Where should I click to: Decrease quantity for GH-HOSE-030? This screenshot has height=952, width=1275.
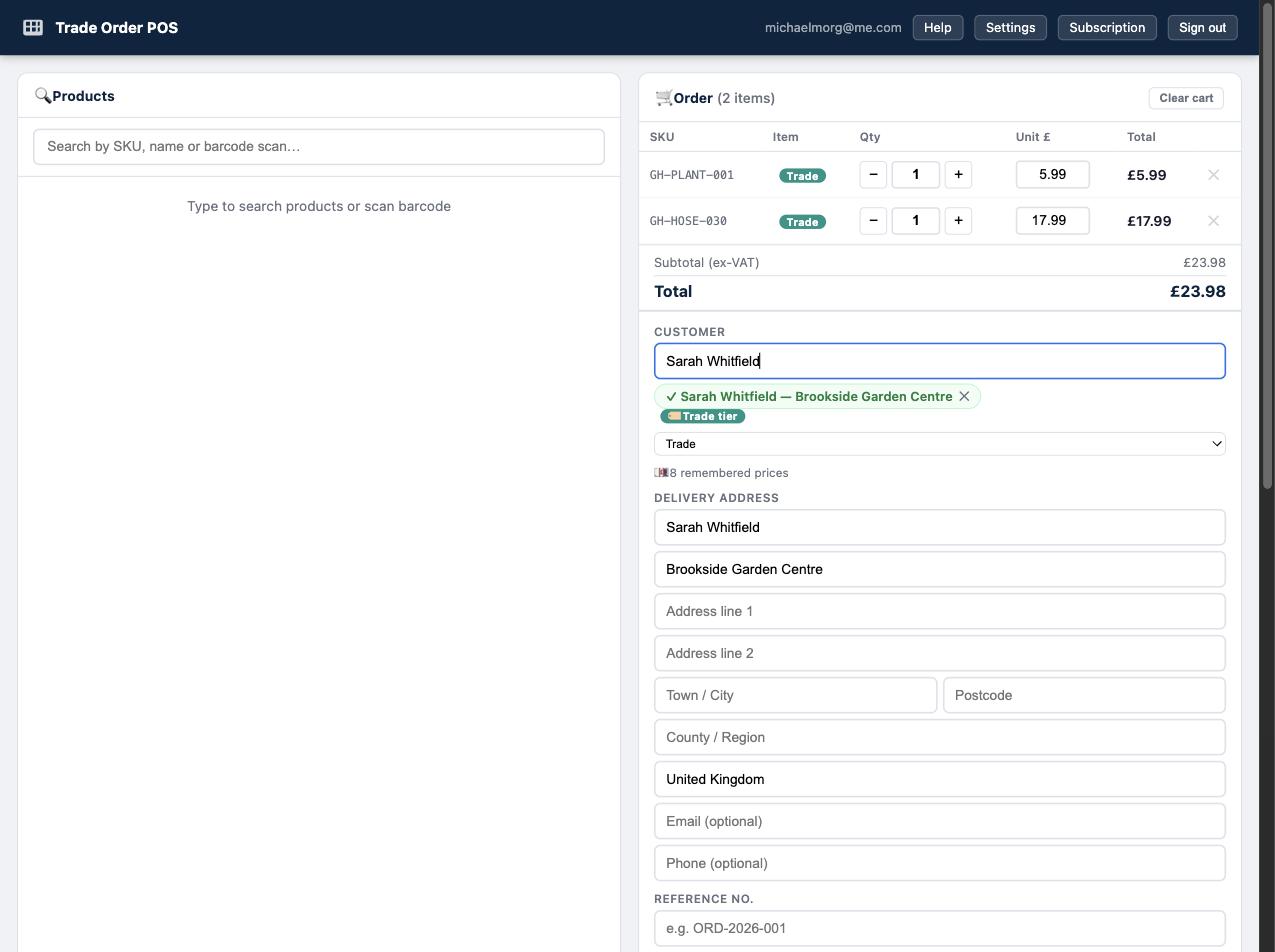pos(873,220)
